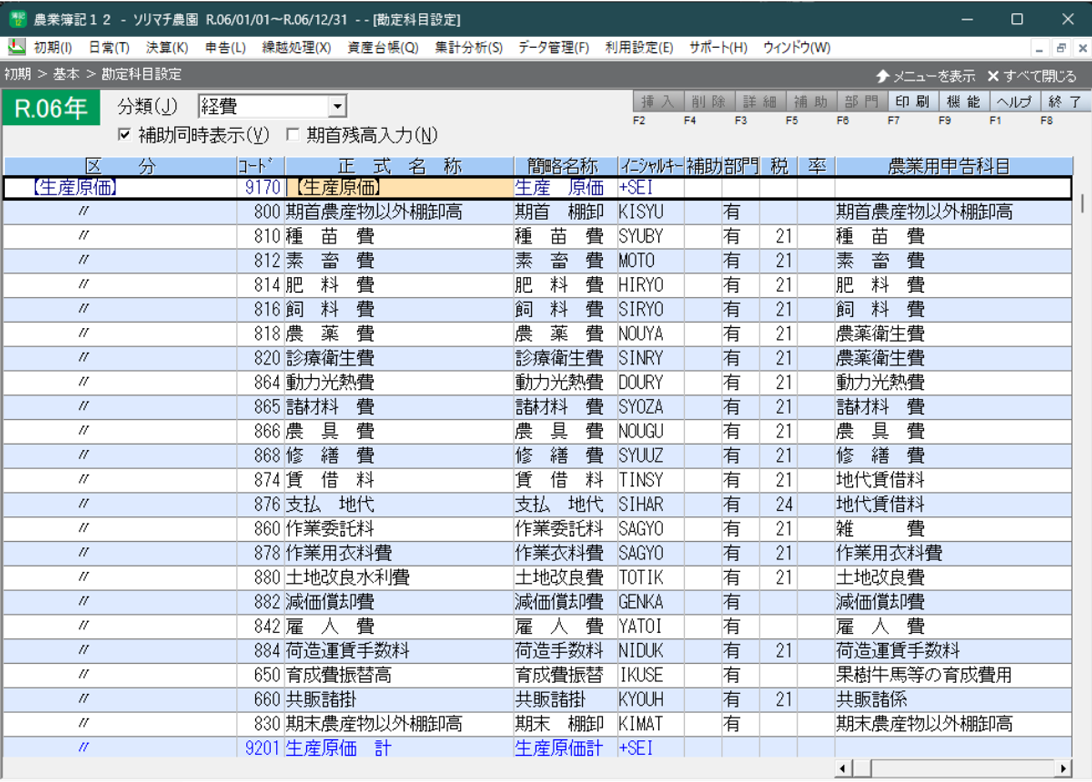The image size is (1092, 782).
Task: Open the ウィンドウ(W) menu
Action: point(796,48)
